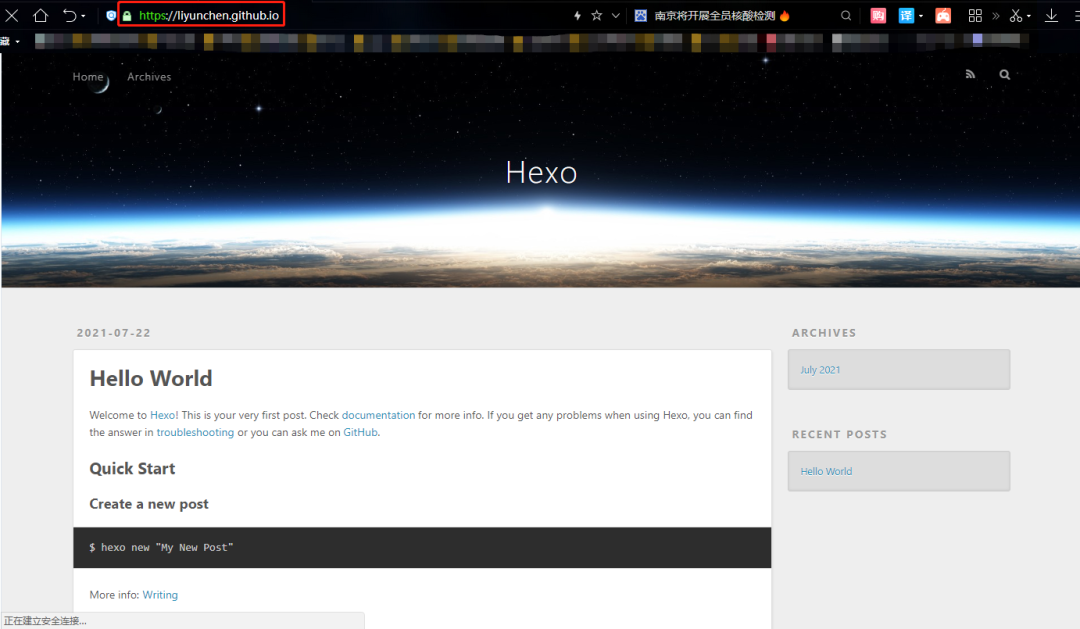Open the blue 译 translate extension

point(906,15)
